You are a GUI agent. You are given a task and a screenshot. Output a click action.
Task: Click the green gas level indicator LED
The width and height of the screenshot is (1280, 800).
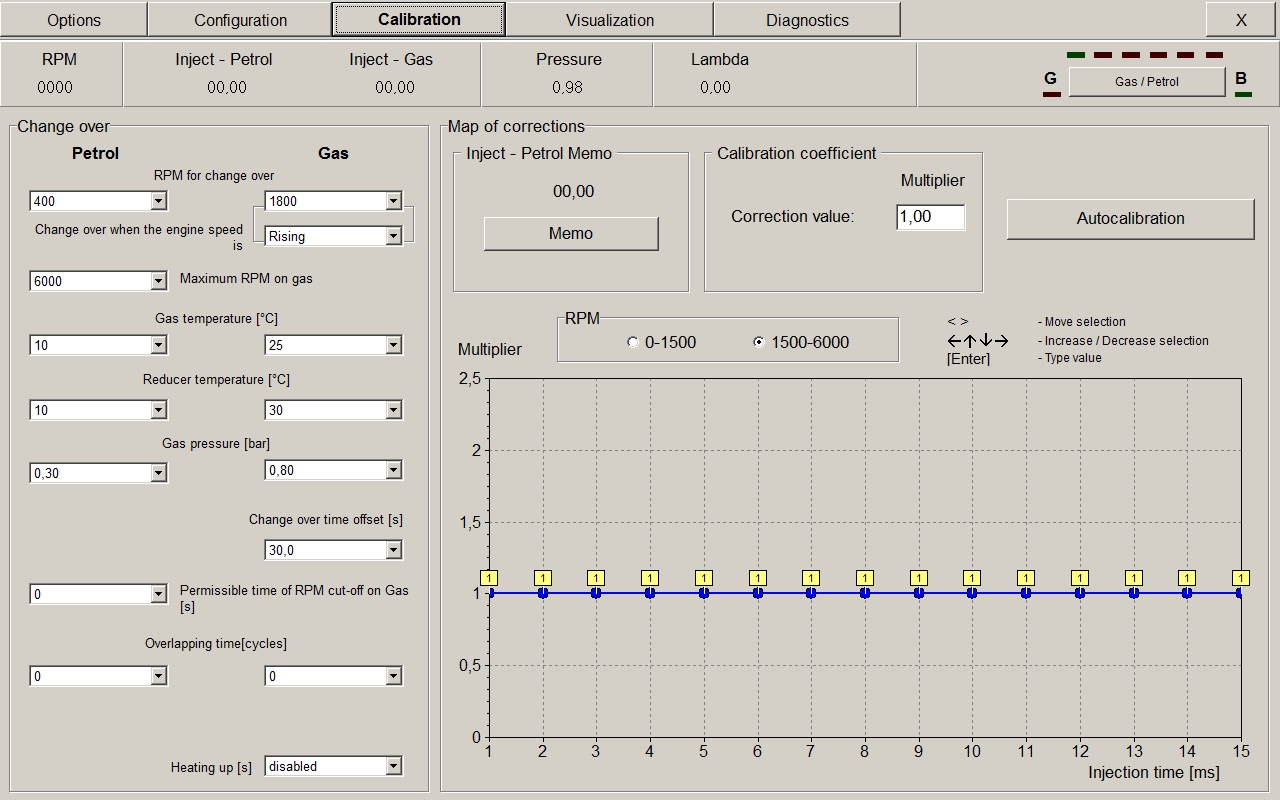coord(1075,55)
